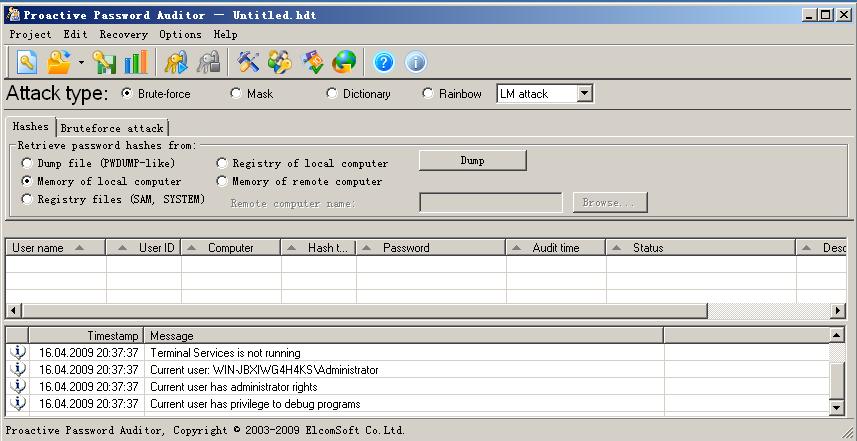Select 'Terminal Services is not running' log entry

point(419,352)
